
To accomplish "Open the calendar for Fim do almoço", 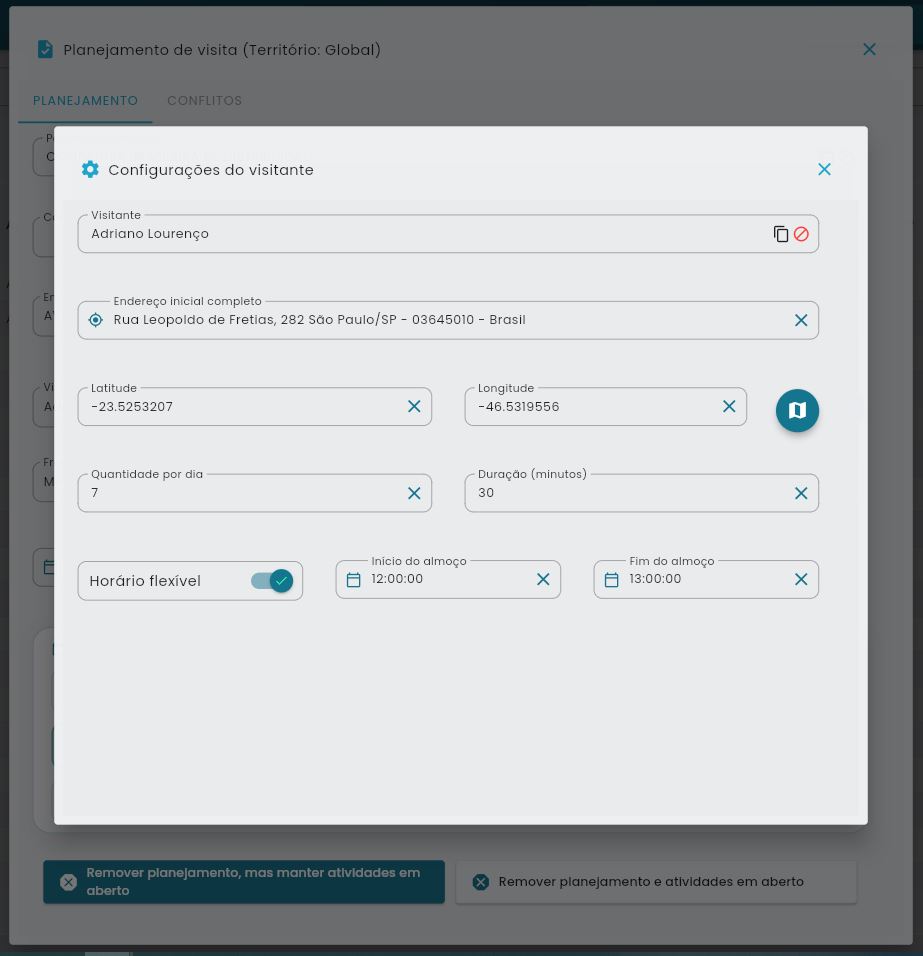I will [x=612, y=579].
